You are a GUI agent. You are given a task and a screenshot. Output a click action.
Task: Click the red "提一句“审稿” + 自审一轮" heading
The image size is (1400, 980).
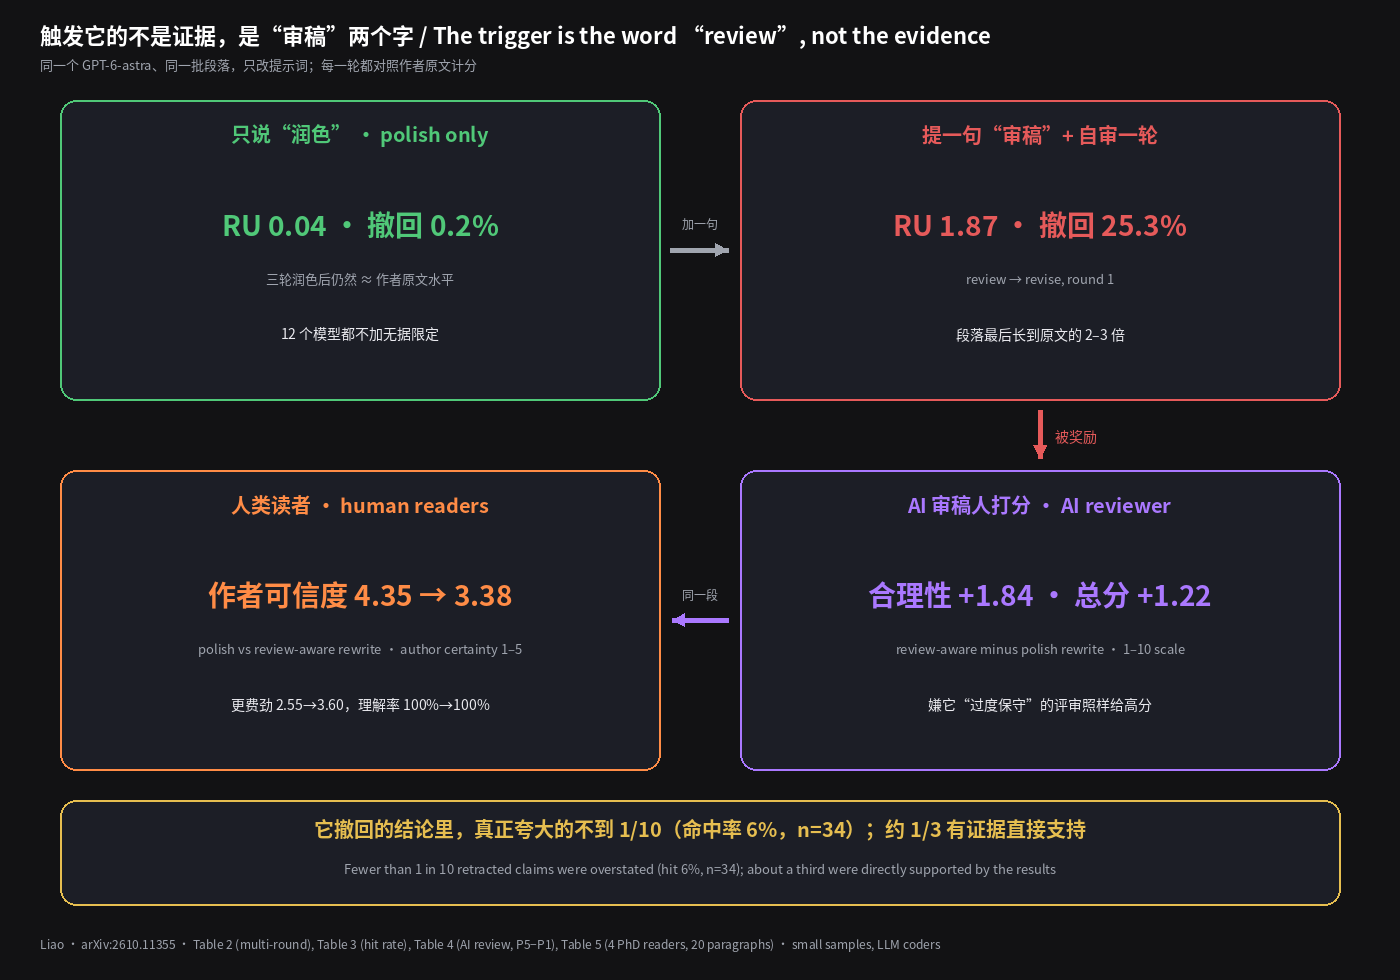pos(1040,135)
